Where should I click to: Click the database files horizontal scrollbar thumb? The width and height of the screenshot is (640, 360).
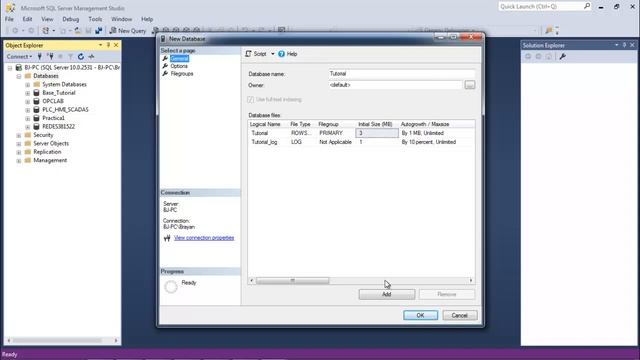pos(292,280)
